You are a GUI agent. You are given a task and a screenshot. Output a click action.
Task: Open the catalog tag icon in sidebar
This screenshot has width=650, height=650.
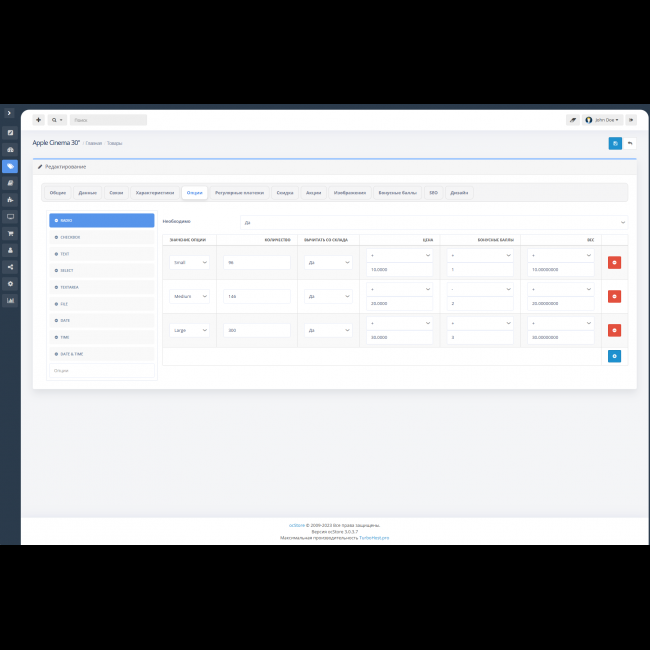click(x=10, y=166)
